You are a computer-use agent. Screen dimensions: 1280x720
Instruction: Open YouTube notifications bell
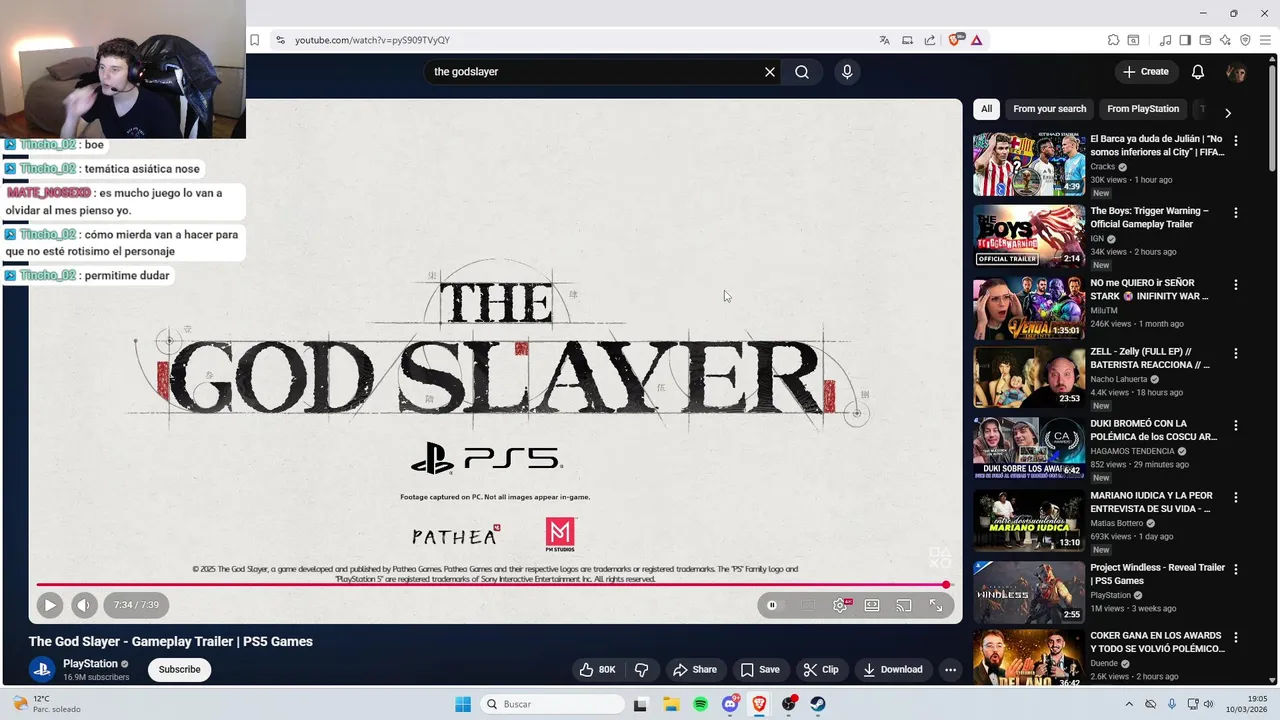pos(1198,72)
